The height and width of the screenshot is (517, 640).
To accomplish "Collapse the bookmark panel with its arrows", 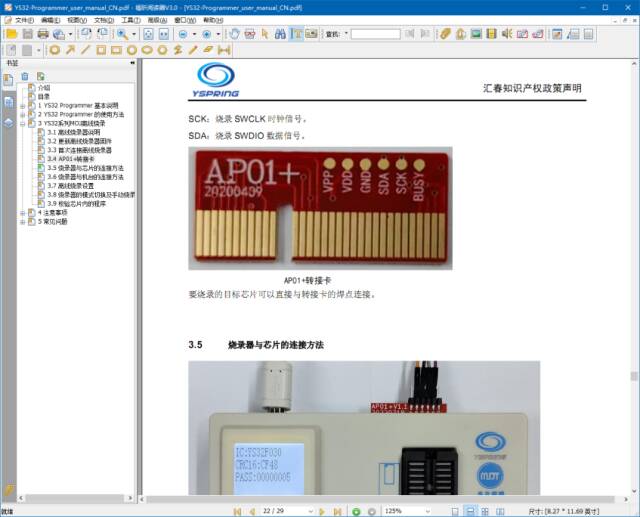I will [132, 63].
